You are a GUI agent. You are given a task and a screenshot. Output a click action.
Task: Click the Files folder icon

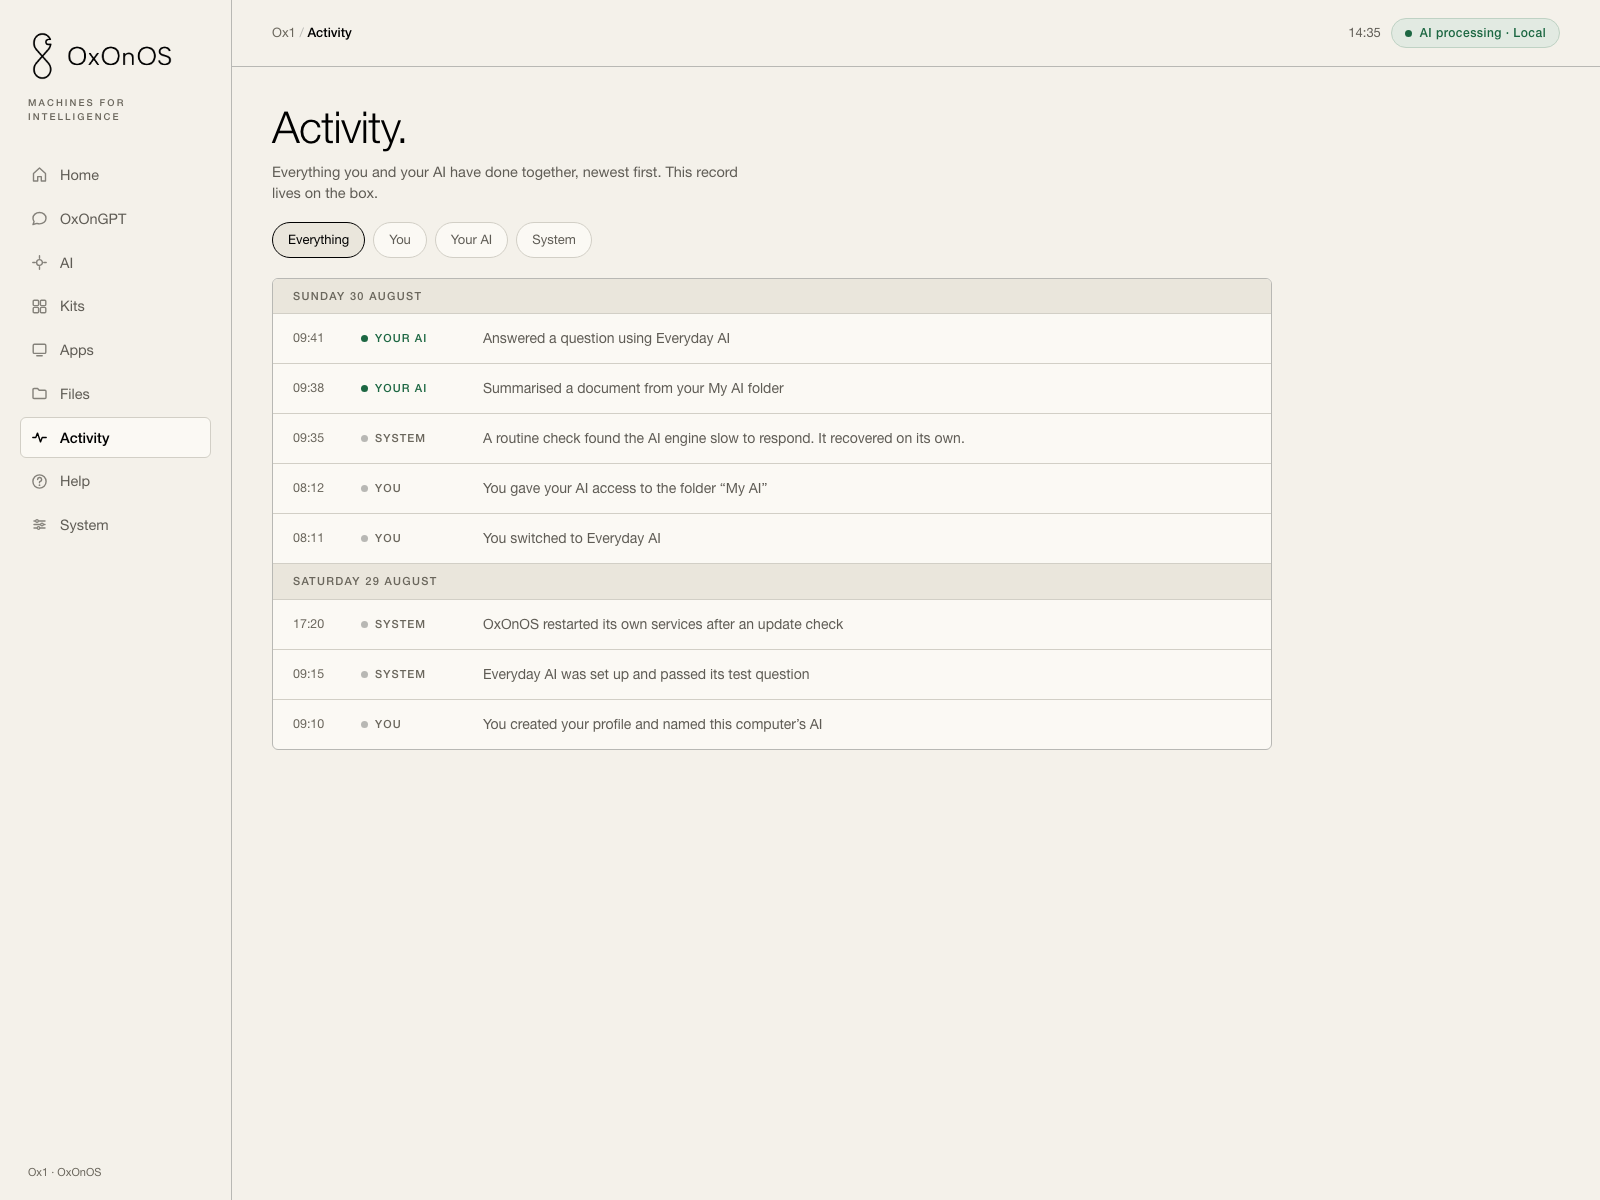39,394
